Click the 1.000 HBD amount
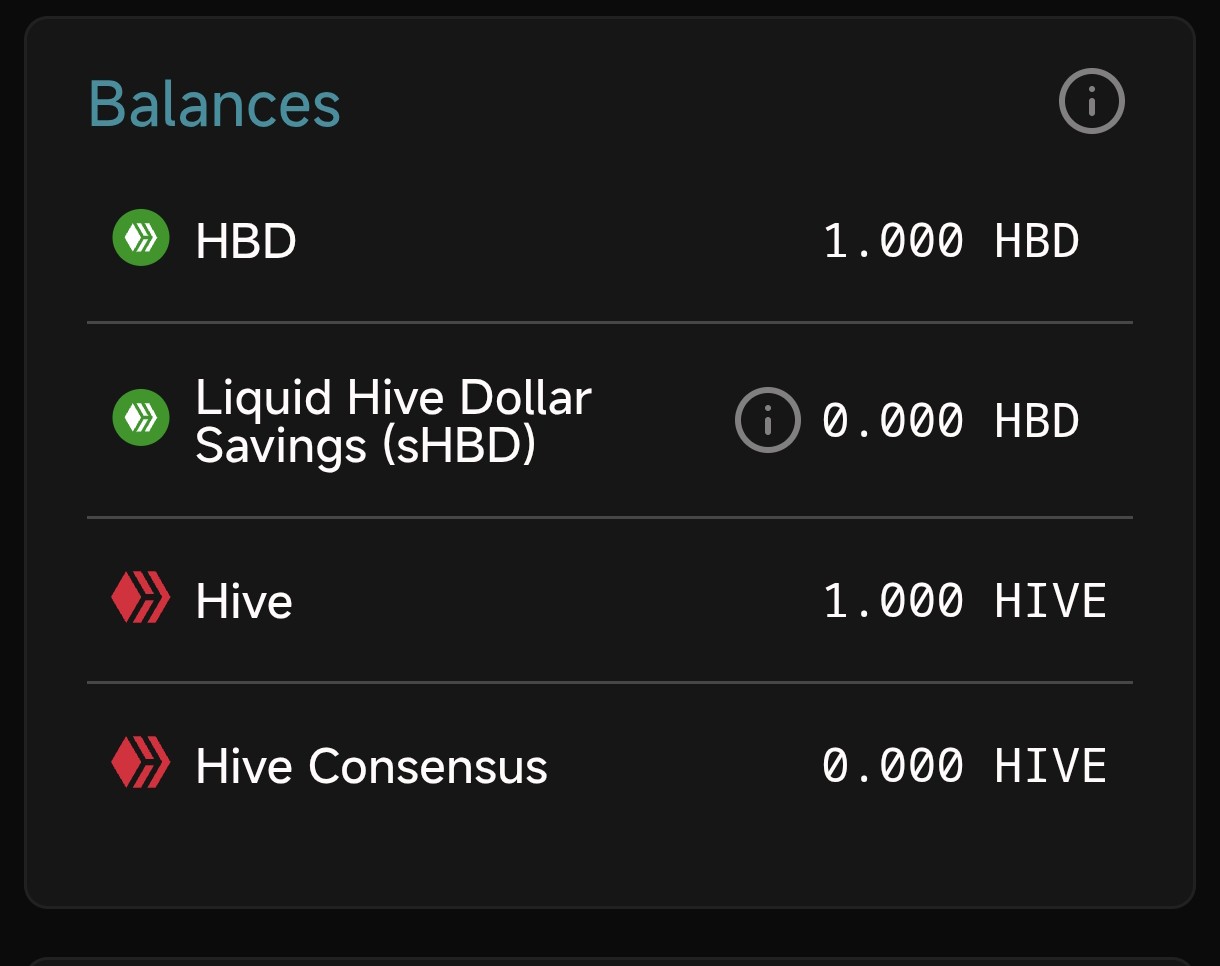Viewport: 1220px width, 966px height. pyautogui.click(x=951, y=241)
